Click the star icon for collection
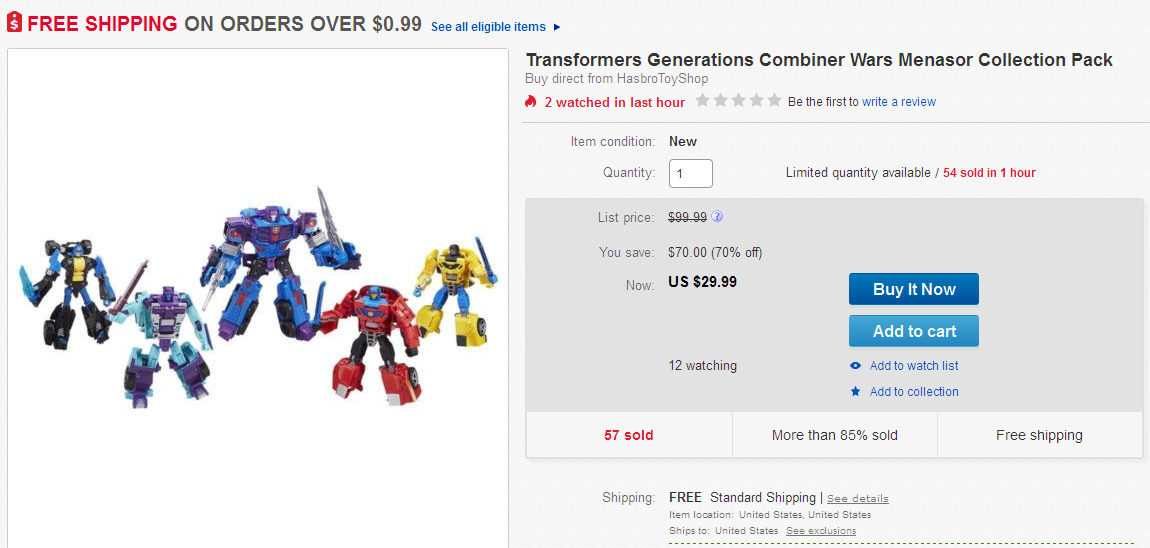Viewport: 1150px width, 548px height. 855,392
